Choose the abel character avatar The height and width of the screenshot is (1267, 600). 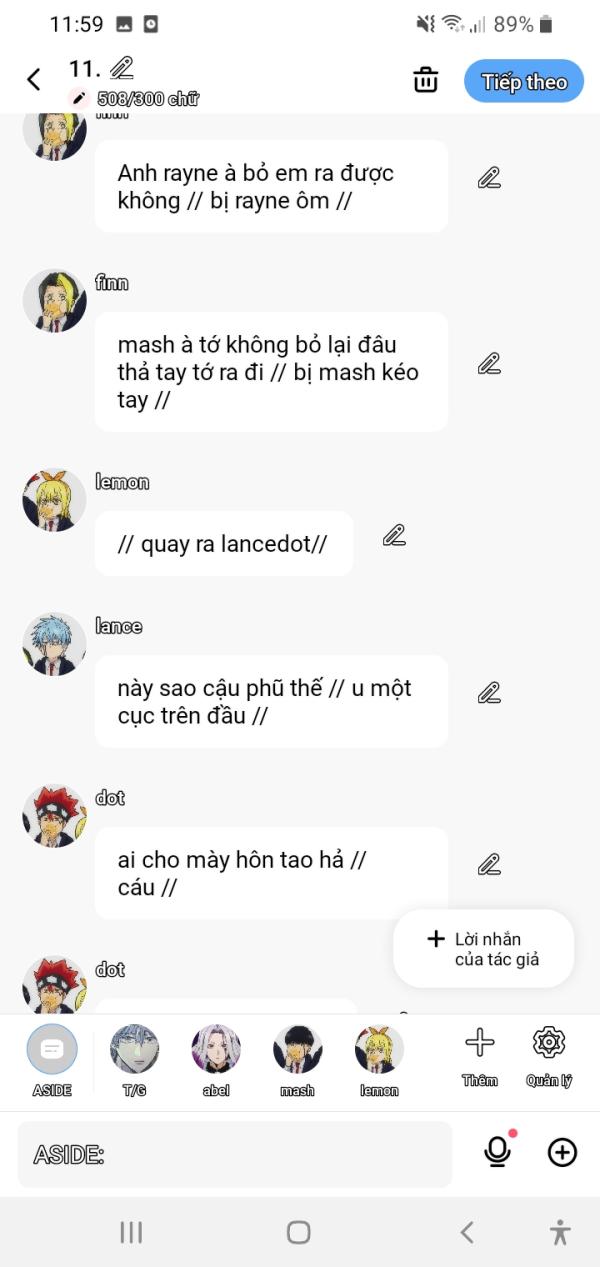(x=216, y=1061)
